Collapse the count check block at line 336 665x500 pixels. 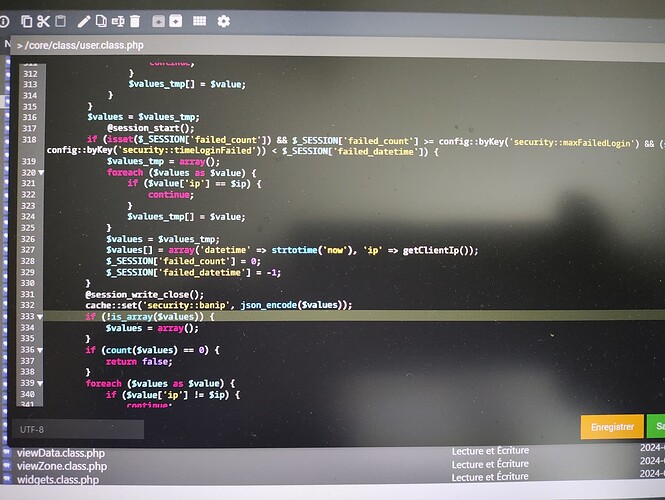[40, 350]
